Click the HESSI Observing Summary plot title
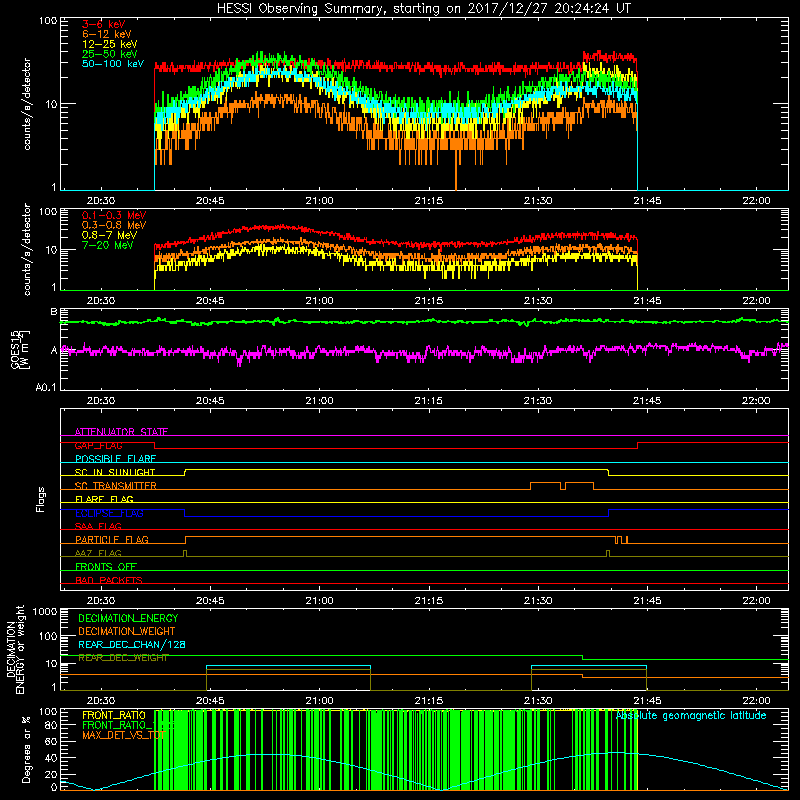800x800 pixels. pos(424,9)
